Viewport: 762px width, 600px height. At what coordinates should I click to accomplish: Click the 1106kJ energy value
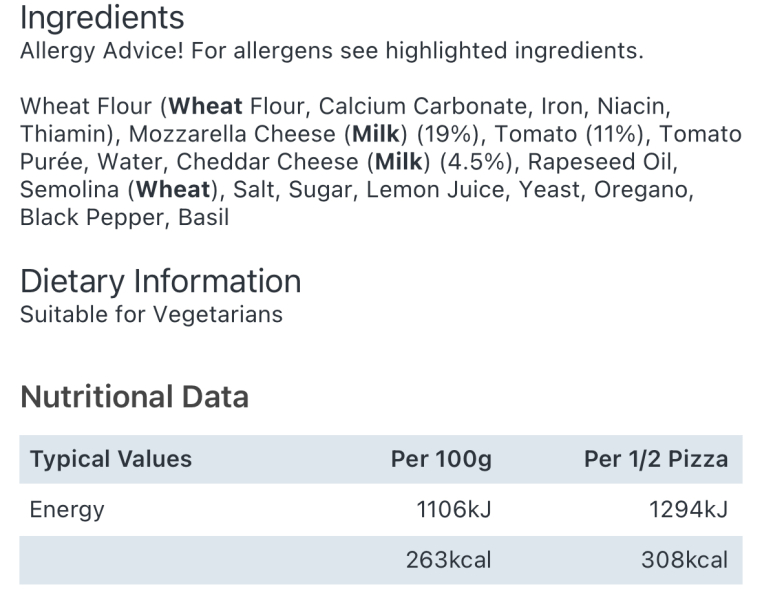(453, 510)
